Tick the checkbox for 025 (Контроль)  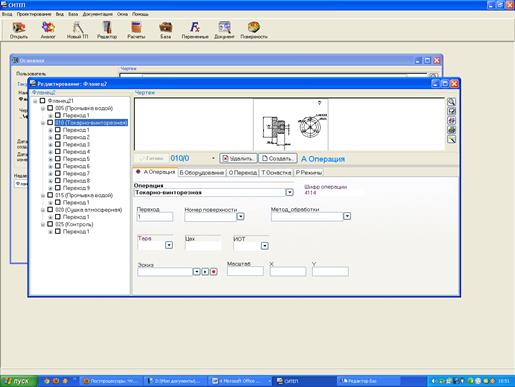tap(50, 224)
